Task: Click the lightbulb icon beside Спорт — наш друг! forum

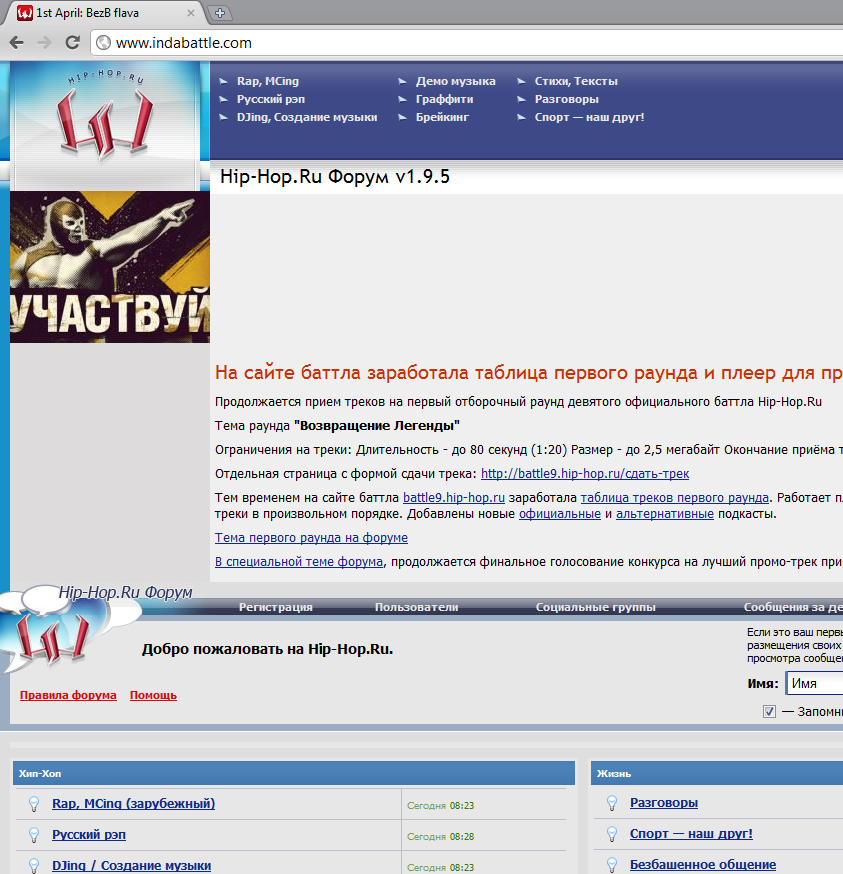Action: click(x=612, y=834)
